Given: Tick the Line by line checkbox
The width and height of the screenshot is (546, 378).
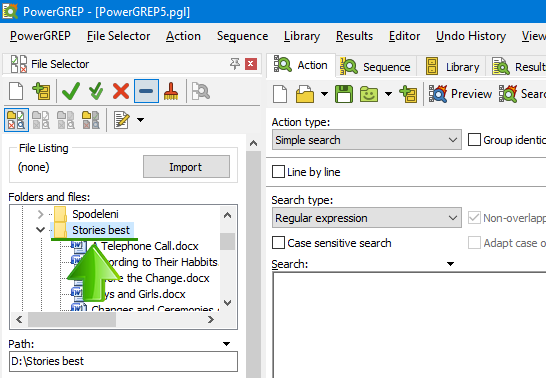Looking at the screenshot, I should pos(278,172).
